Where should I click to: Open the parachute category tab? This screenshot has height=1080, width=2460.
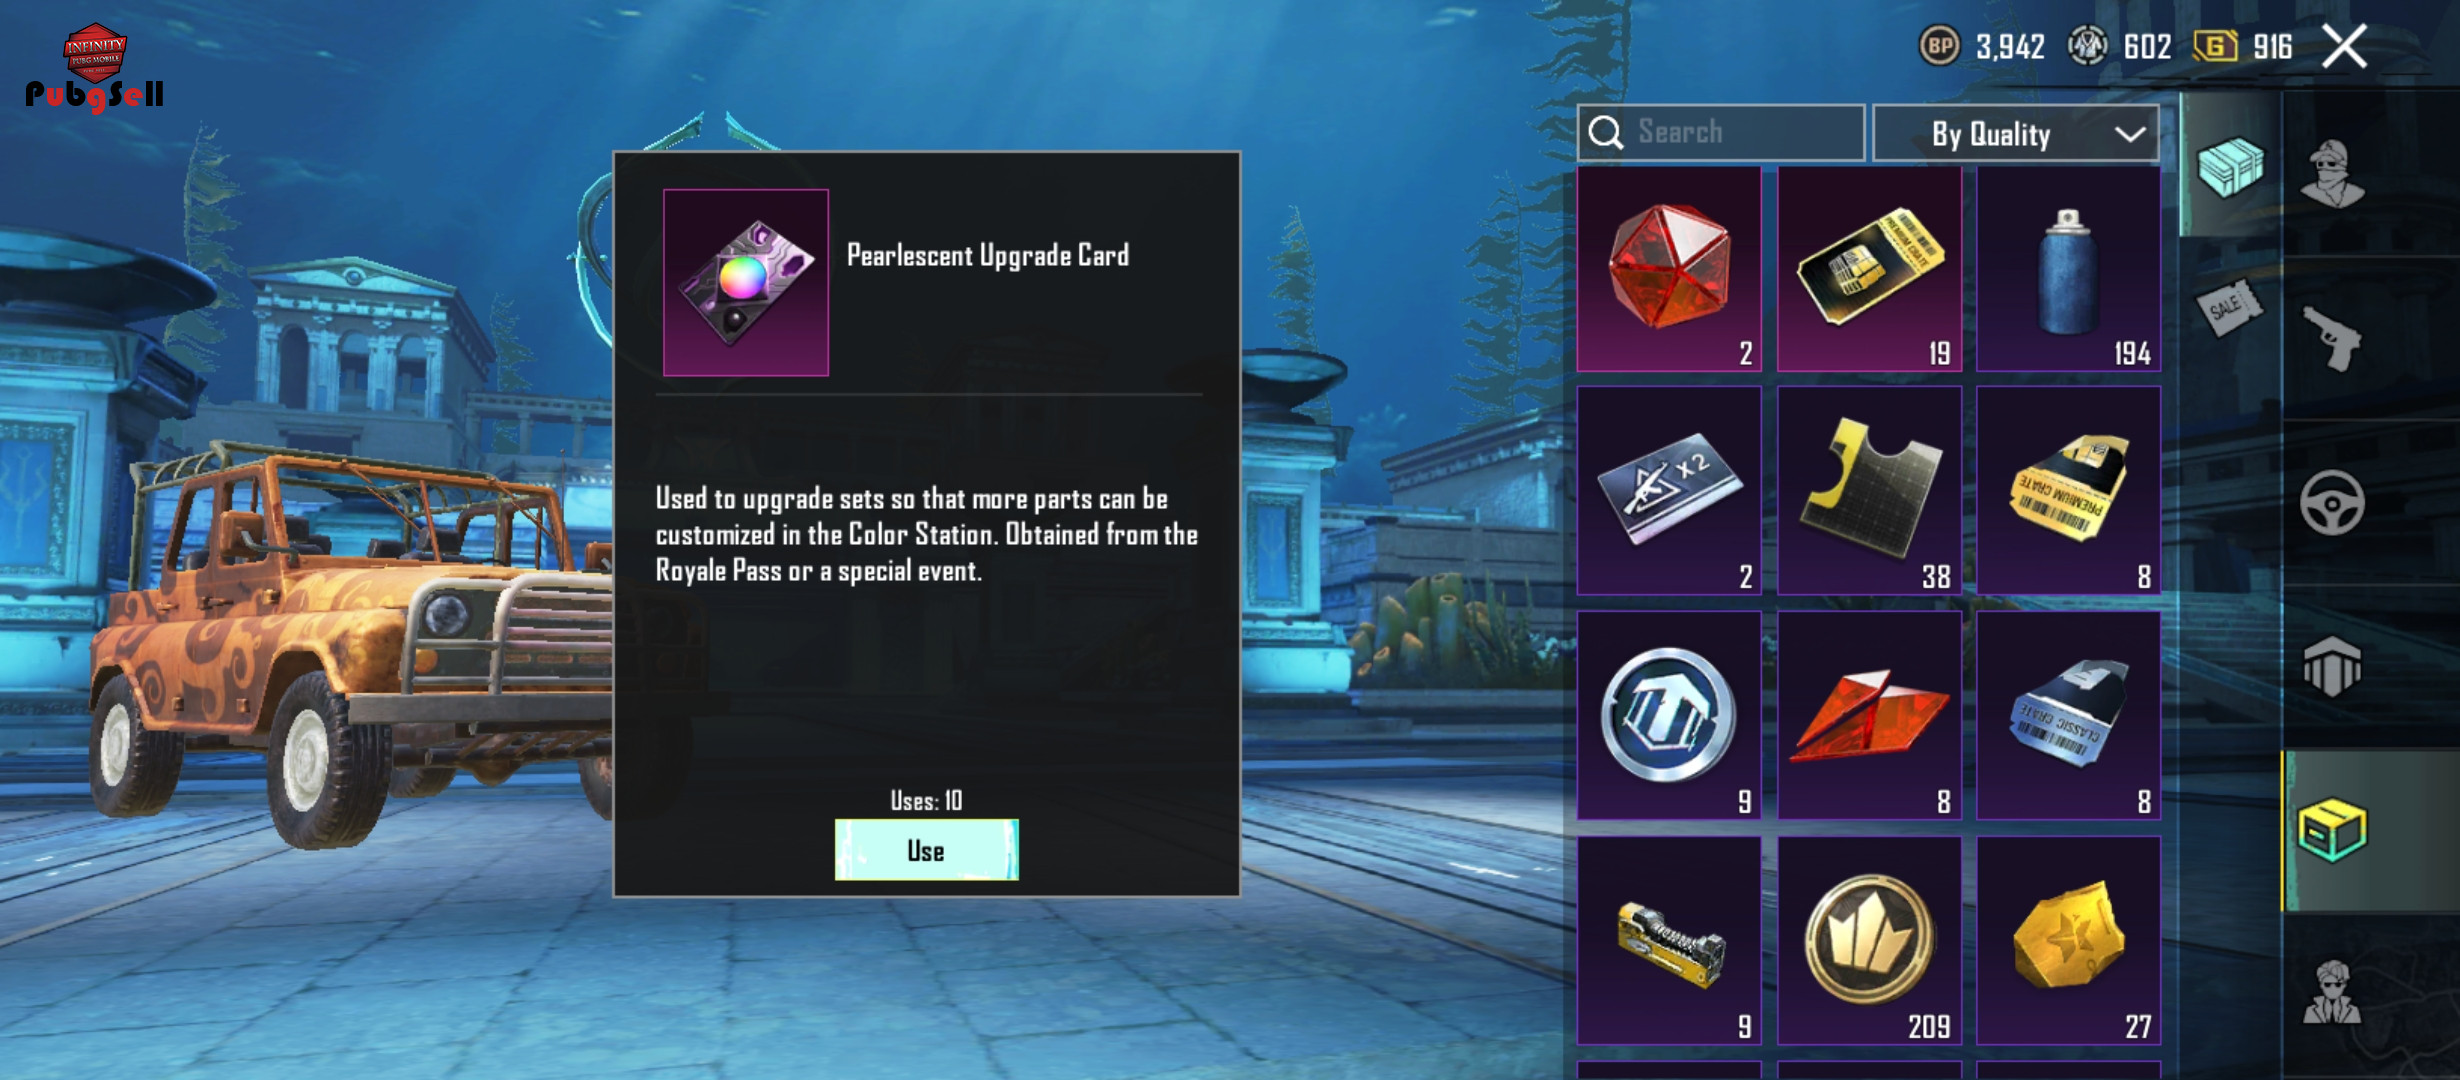point(2333,667)
